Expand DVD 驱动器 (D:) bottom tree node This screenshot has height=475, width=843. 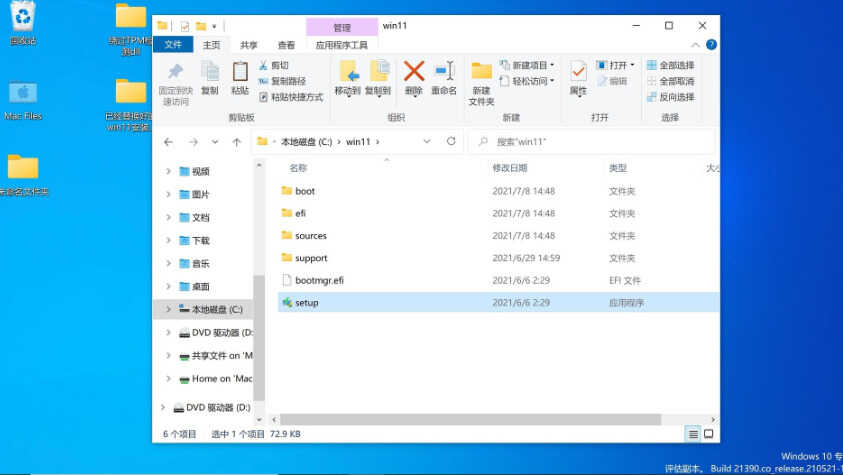click(x=163, y=407)
